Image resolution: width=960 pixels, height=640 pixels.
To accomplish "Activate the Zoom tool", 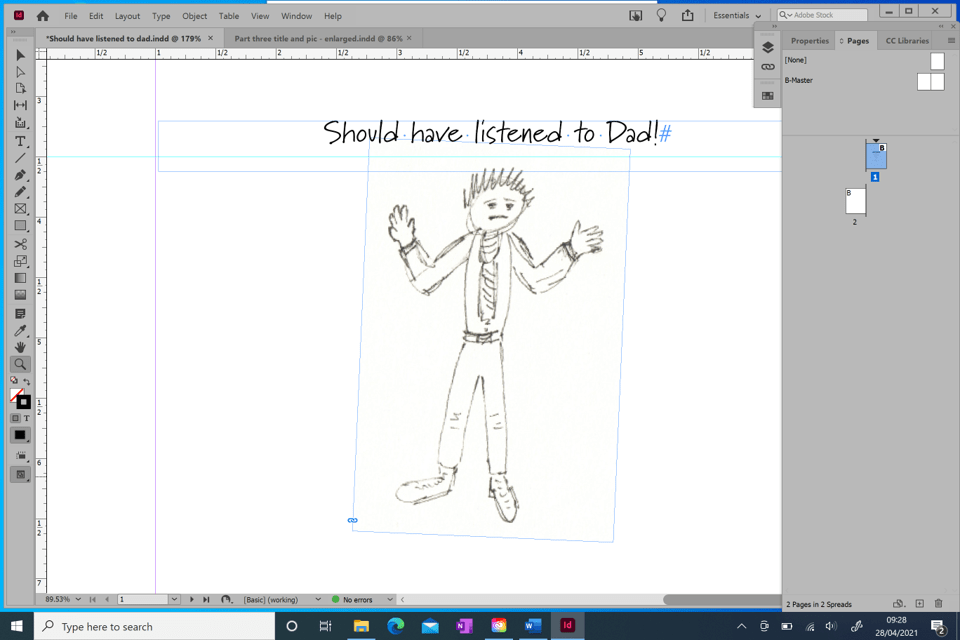I will tap(20, 364).
